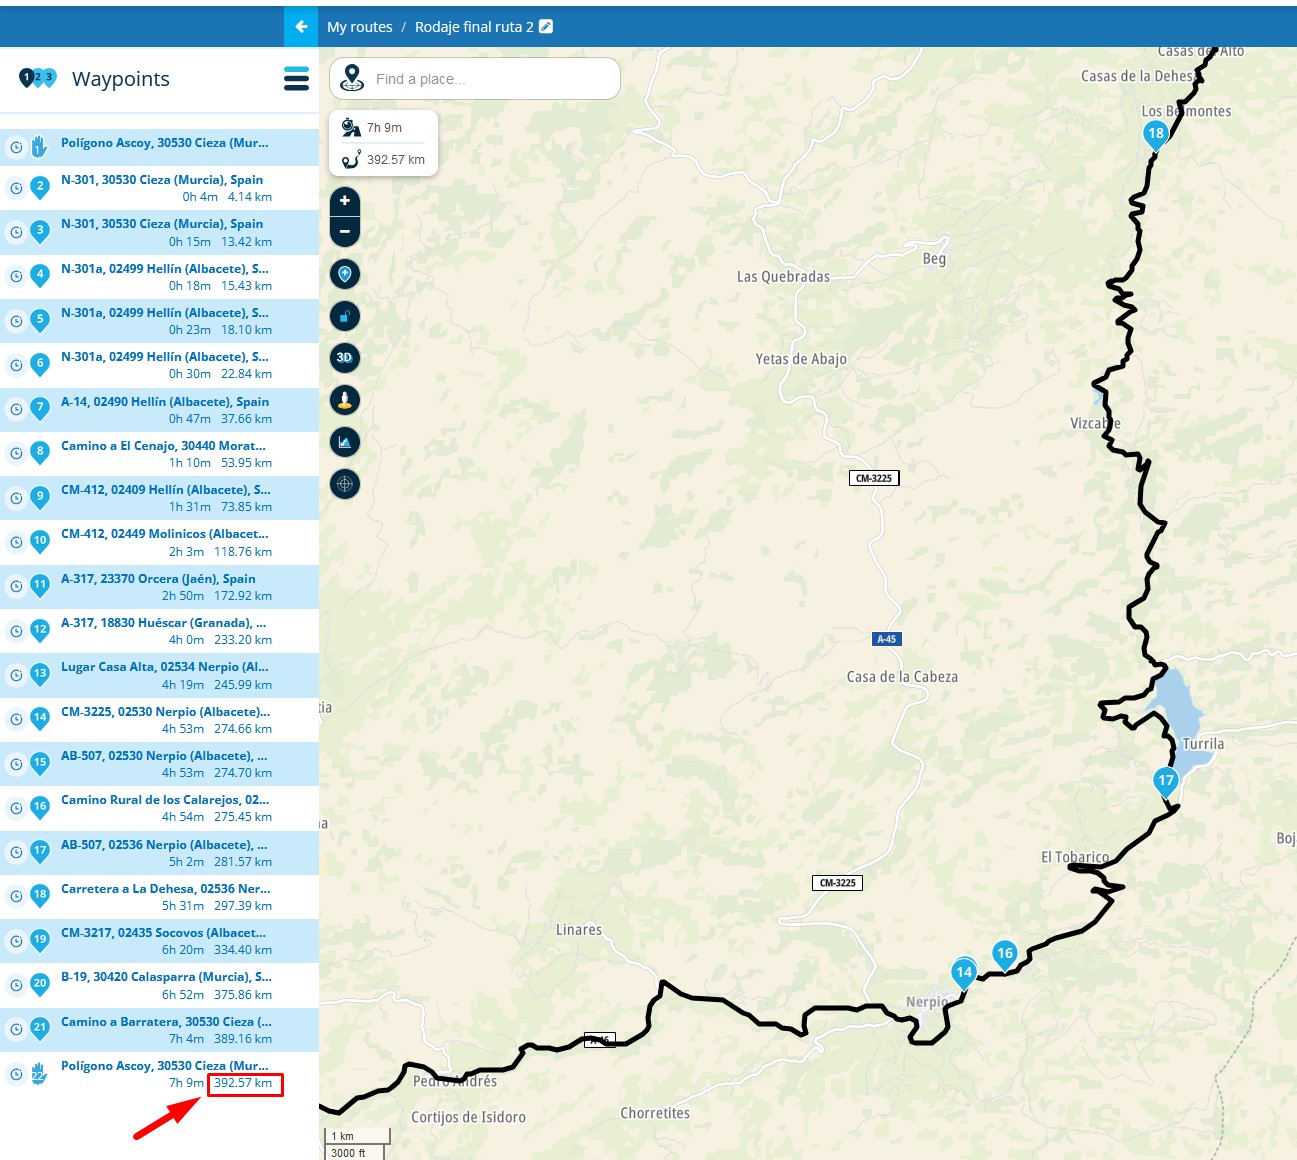The width and height of the screenshot is (1297, 1160).
Task: Click clock icon for waypoint 1 row
Action: pos(16,148)
